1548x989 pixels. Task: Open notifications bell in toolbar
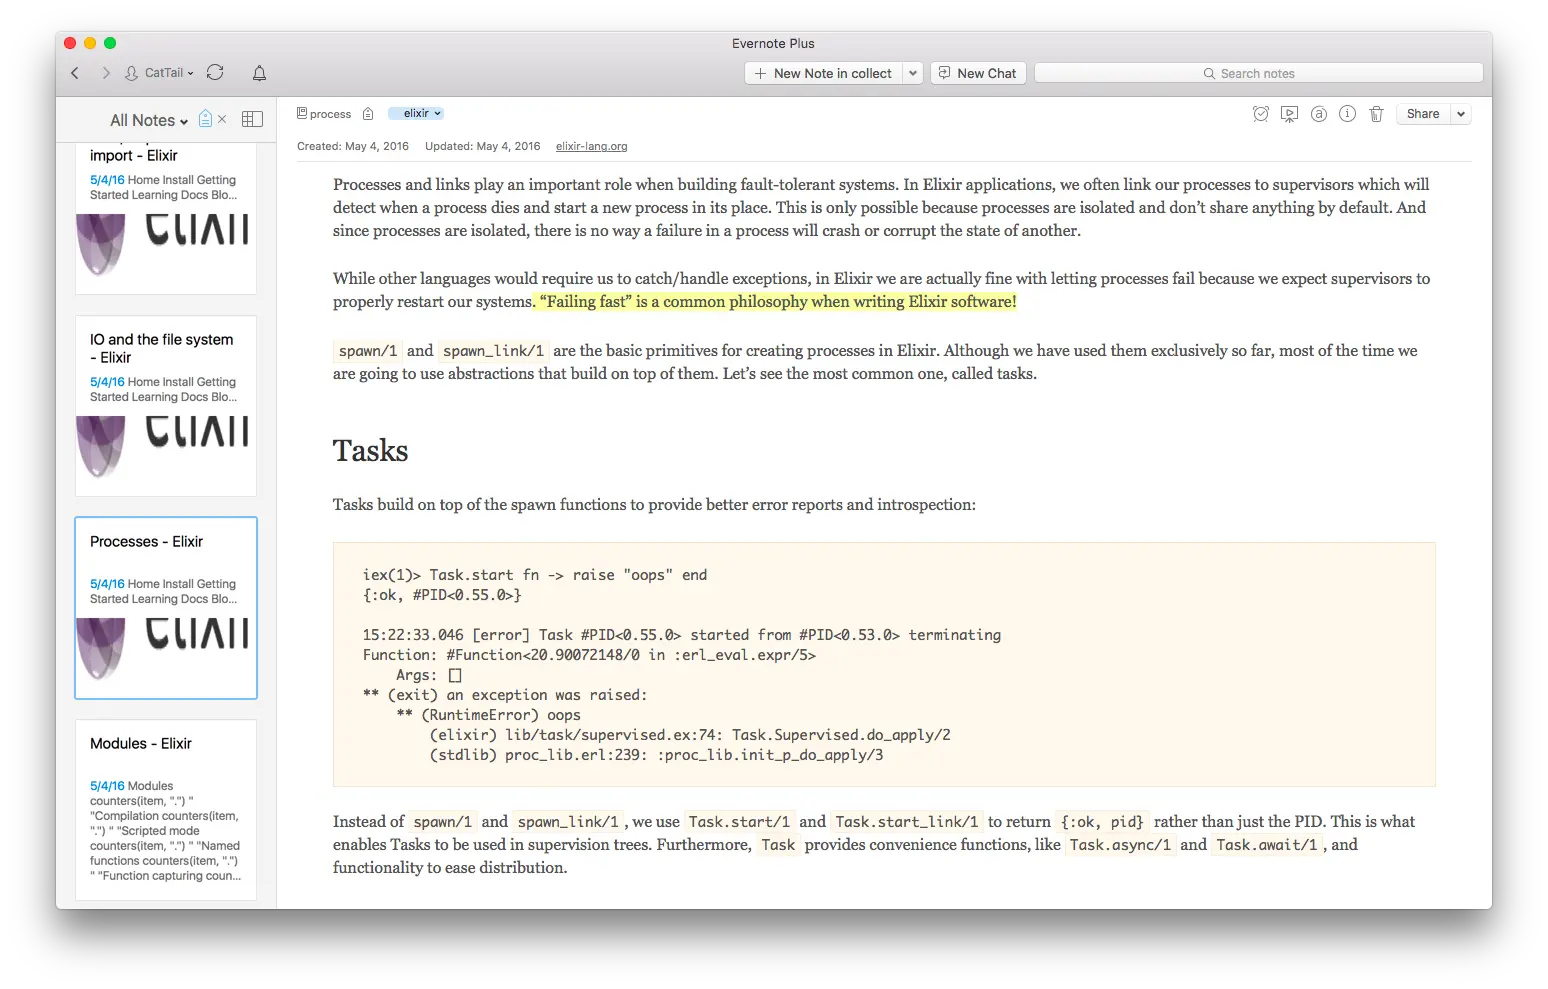[x=259, y=73]
